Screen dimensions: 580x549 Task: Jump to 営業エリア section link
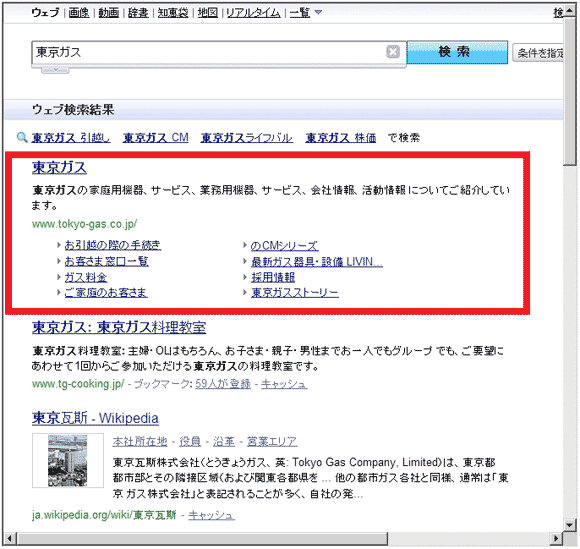point(272,441)
